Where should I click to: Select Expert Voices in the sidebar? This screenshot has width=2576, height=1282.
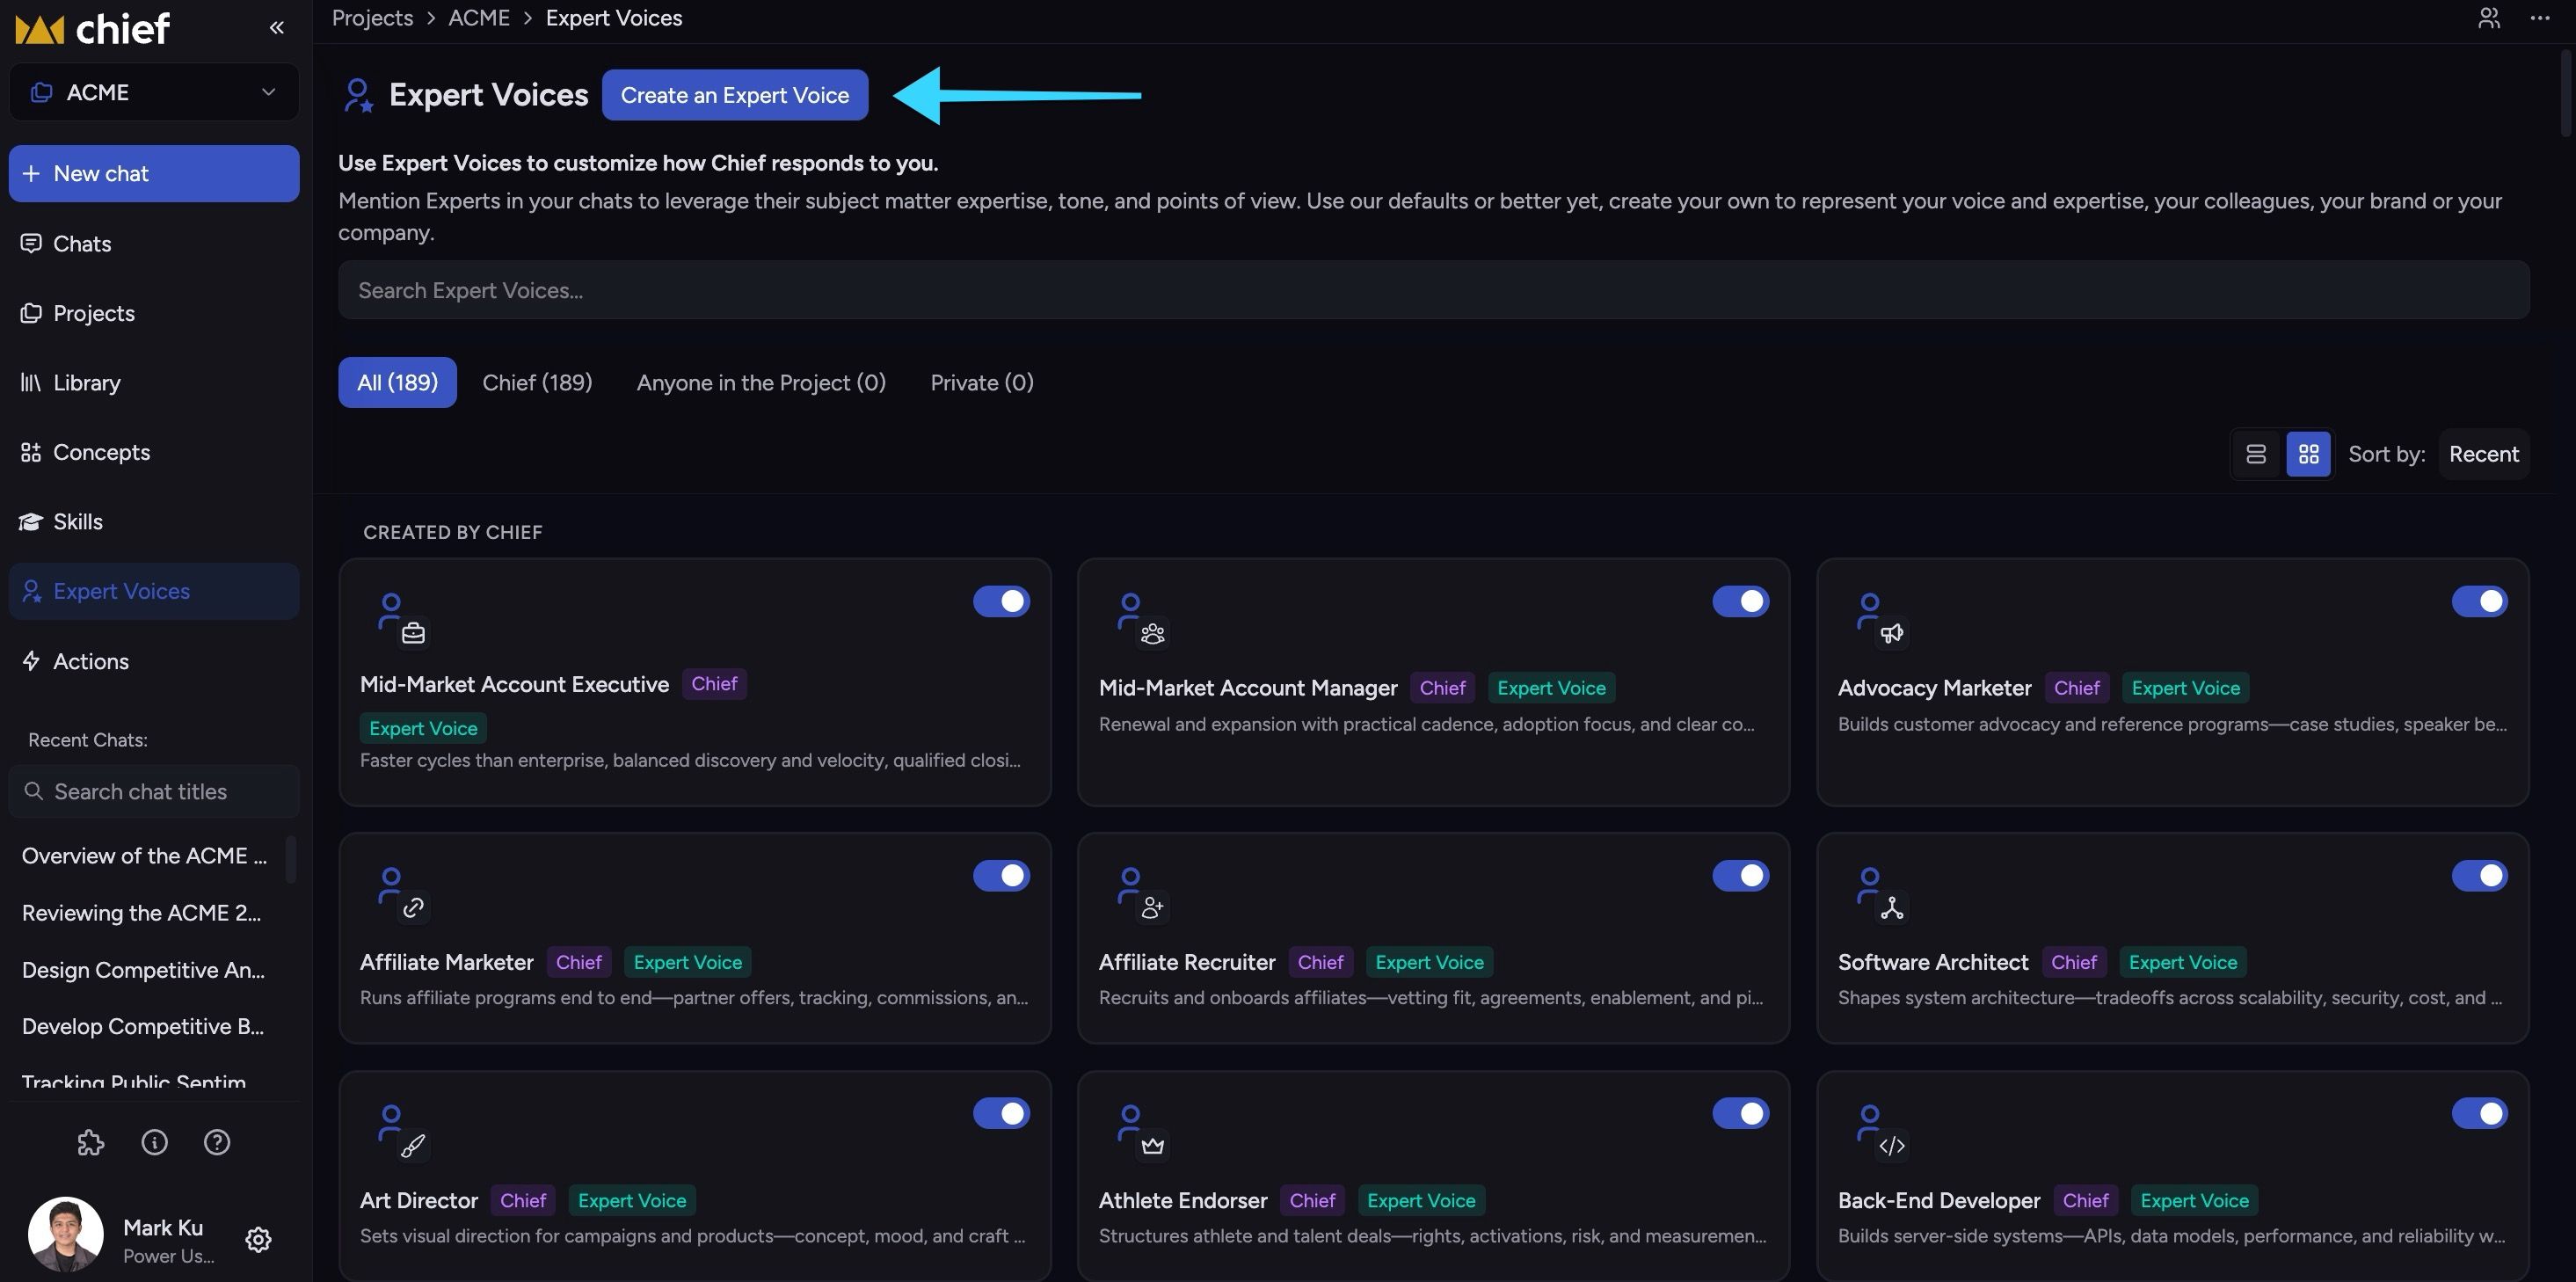pos(154,591)
